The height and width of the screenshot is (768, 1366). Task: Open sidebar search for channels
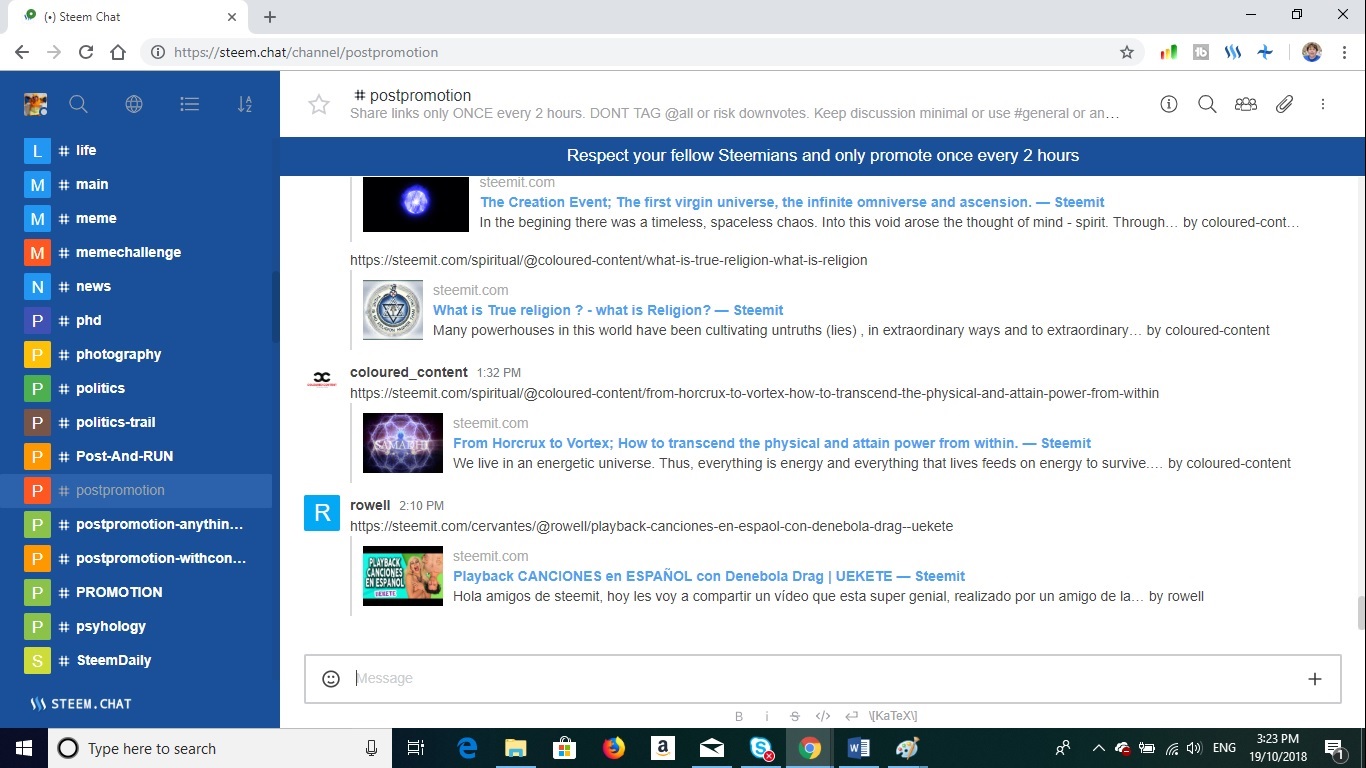click(x=78, y=104)
